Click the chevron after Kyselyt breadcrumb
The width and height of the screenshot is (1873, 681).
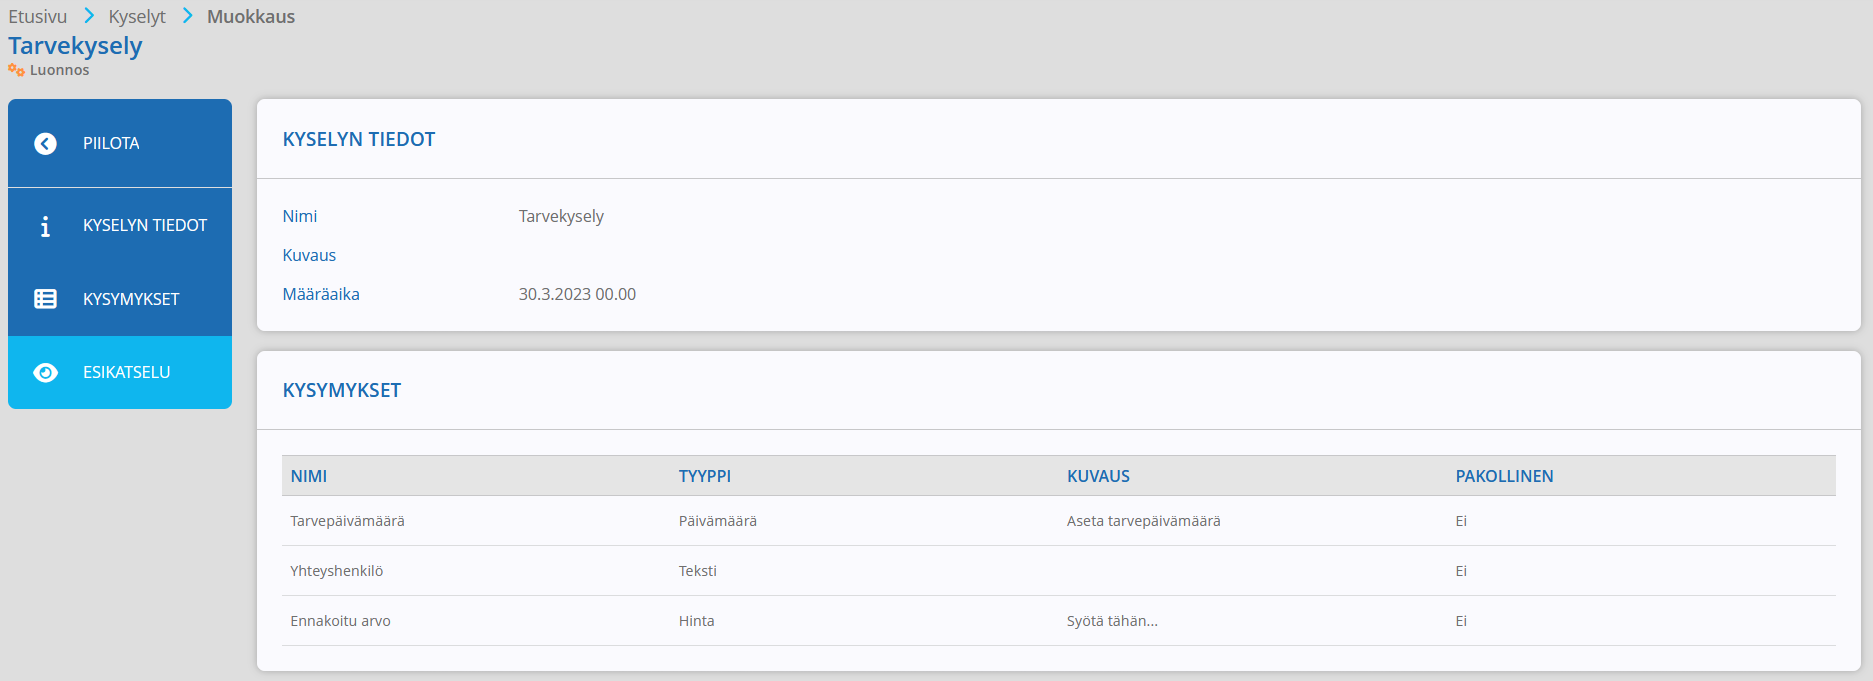pyautogui.click(x=187, y=15)
